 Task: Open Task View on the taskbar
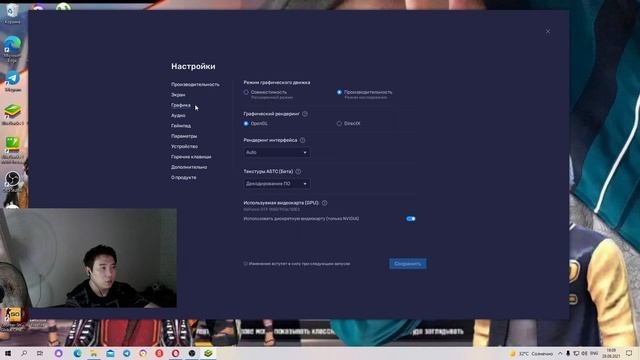click(40, 353)
